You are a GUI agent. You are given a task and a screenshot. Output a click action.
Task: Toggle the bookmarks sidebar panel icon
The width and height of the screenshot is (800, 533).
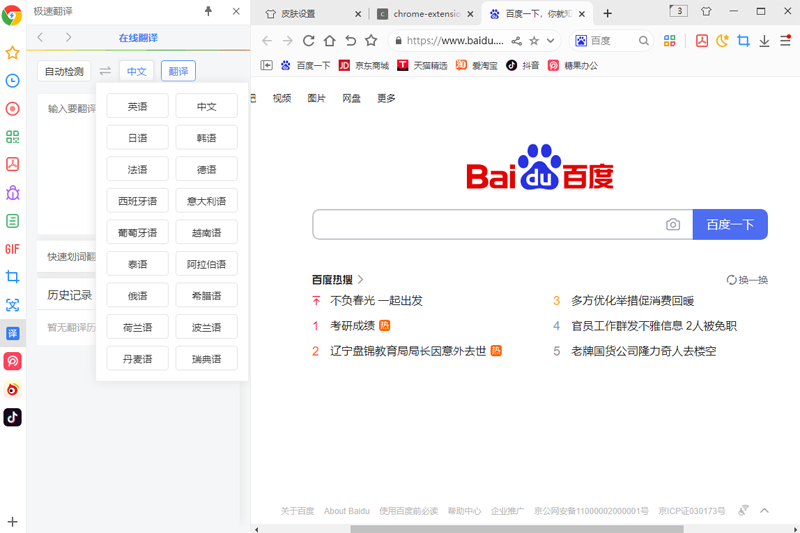(266, 65)
